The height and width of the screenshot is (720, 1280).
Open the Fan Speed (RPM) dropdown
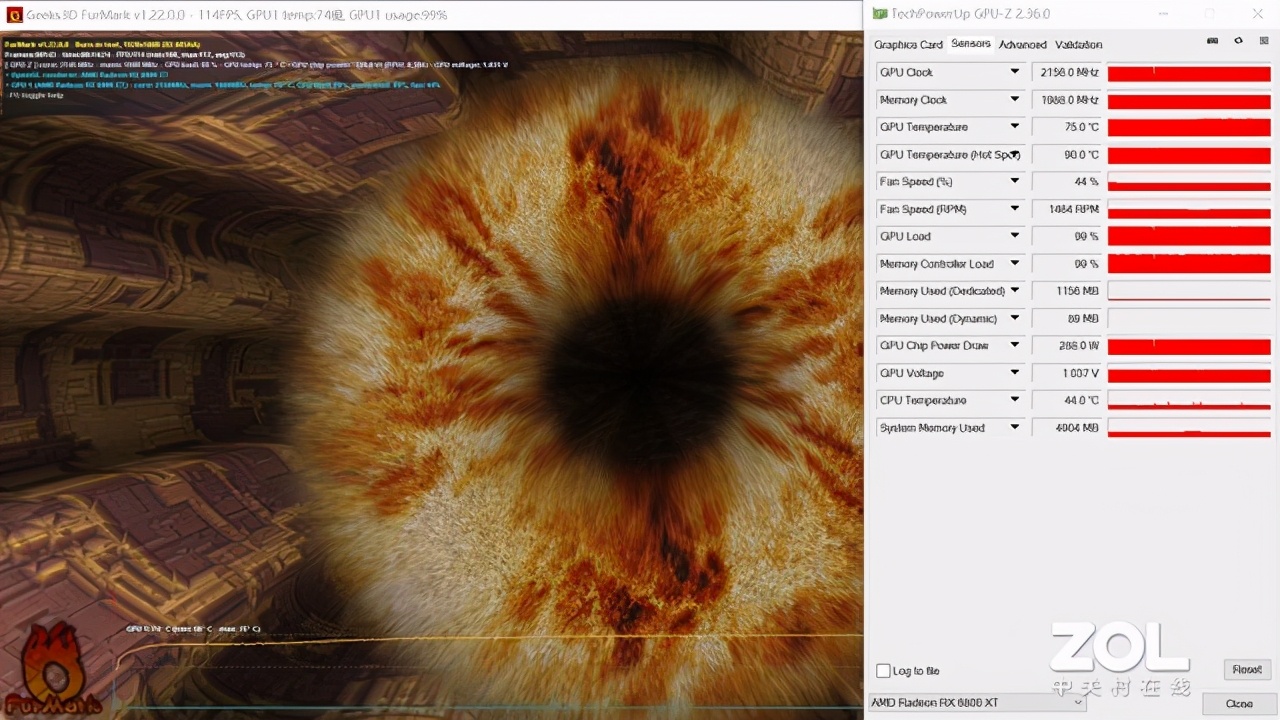click(x=1014, y=209)
